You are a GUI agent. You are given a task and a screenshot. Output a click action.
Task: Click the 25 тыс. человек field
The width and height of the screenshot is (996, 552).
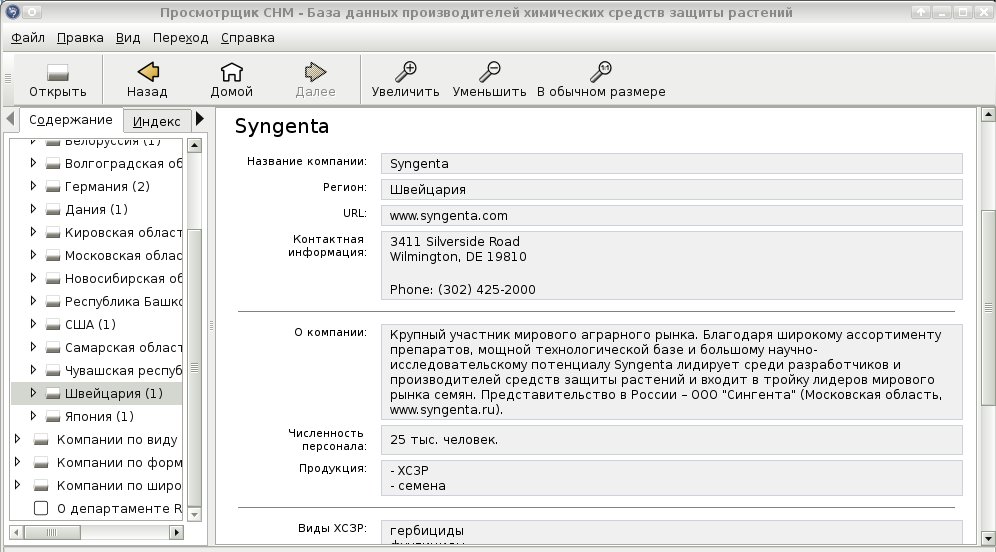pyautogui.click(x=671, y=440)
